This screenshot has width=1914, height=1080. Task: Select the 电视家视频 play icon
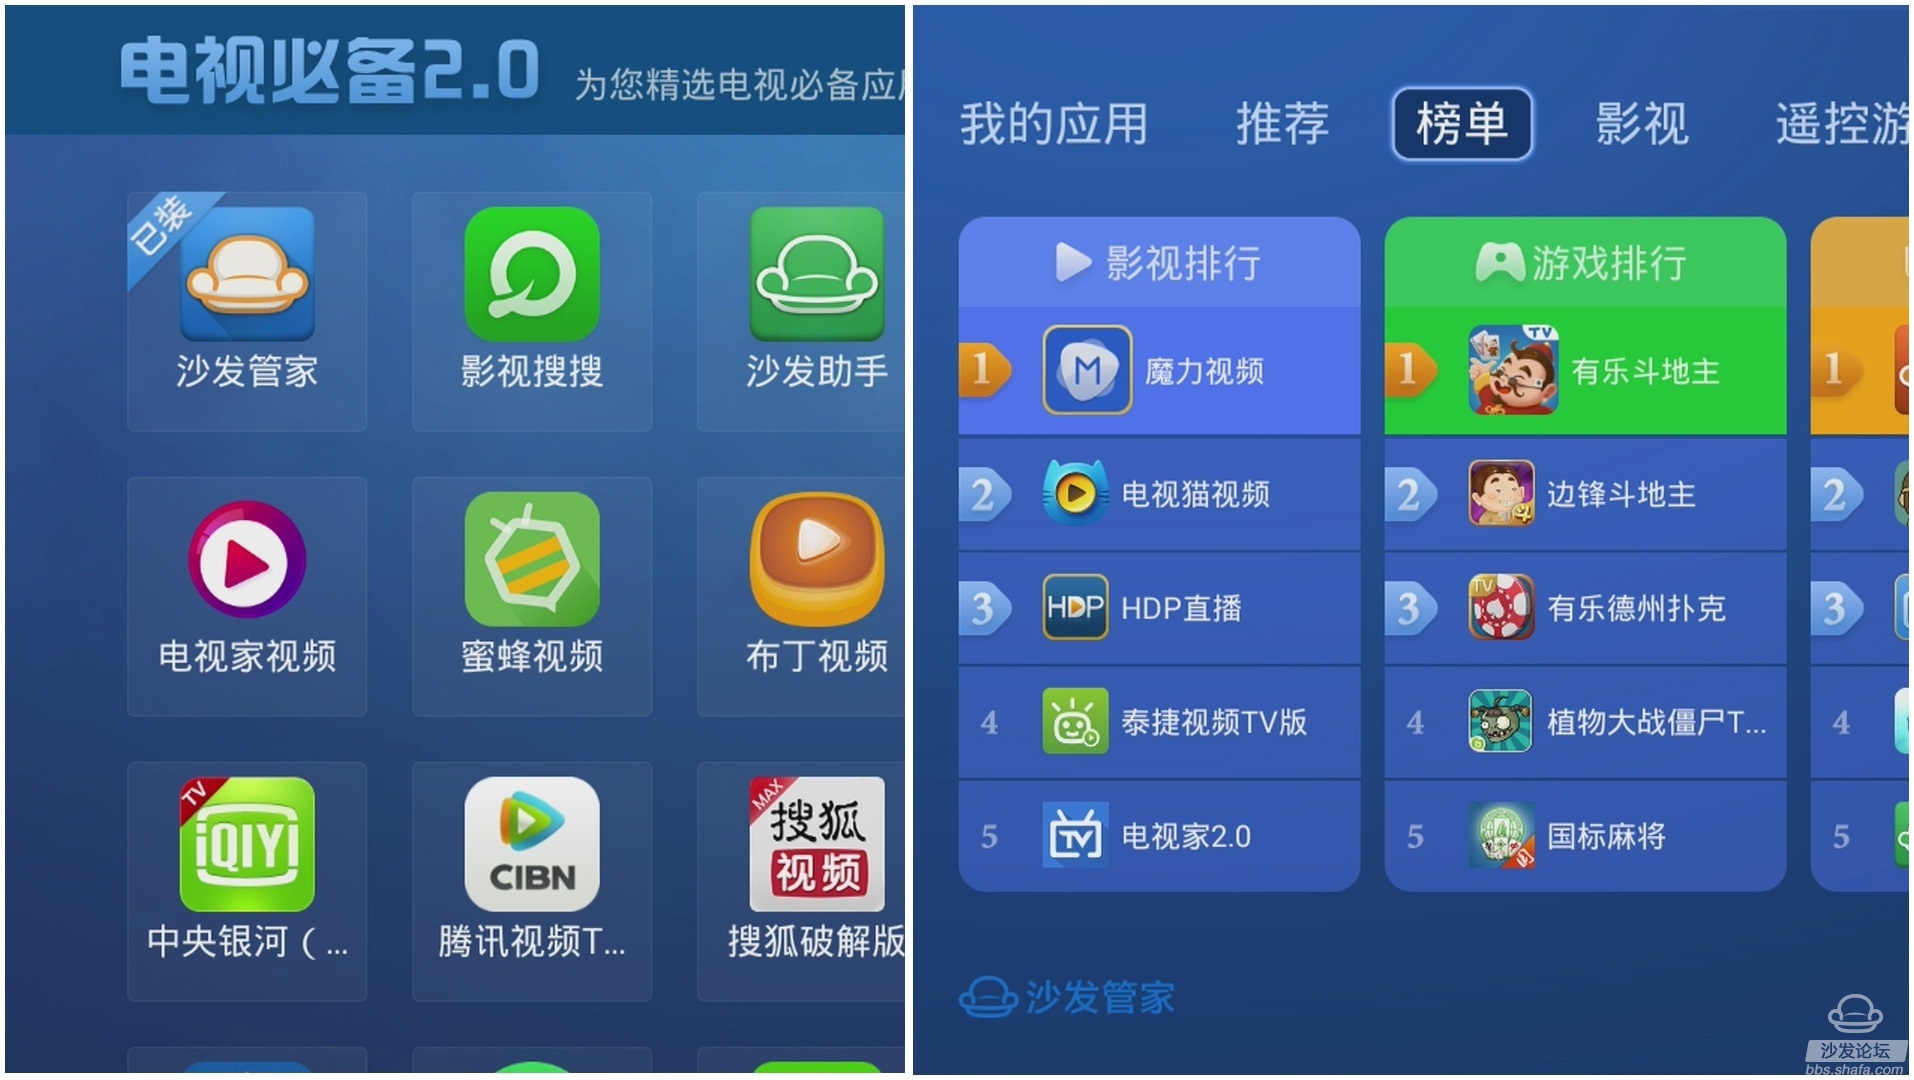pos(247,559)
